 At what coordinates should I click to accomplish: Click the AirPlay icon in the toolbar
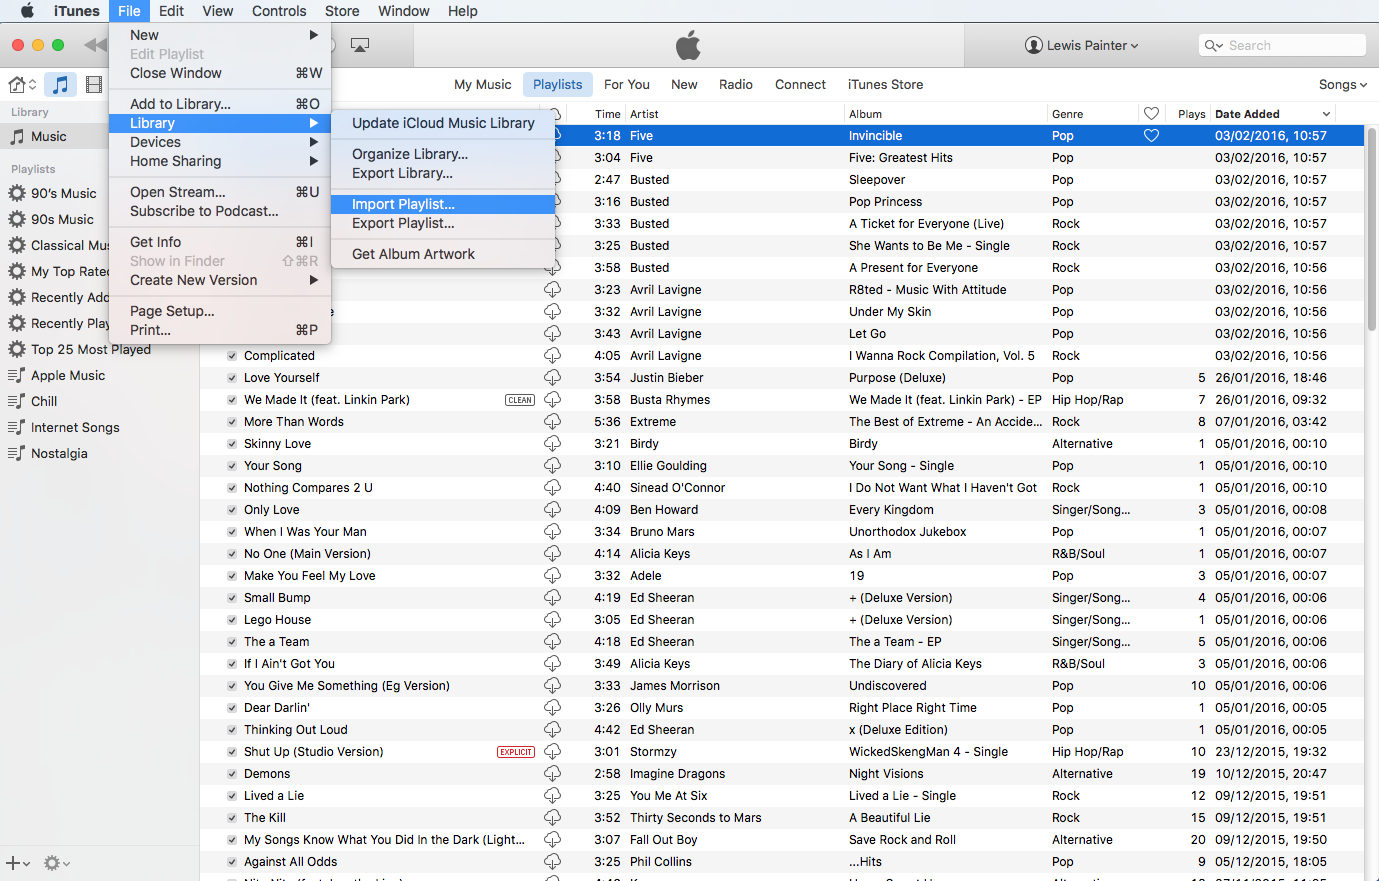coord(360,45)
